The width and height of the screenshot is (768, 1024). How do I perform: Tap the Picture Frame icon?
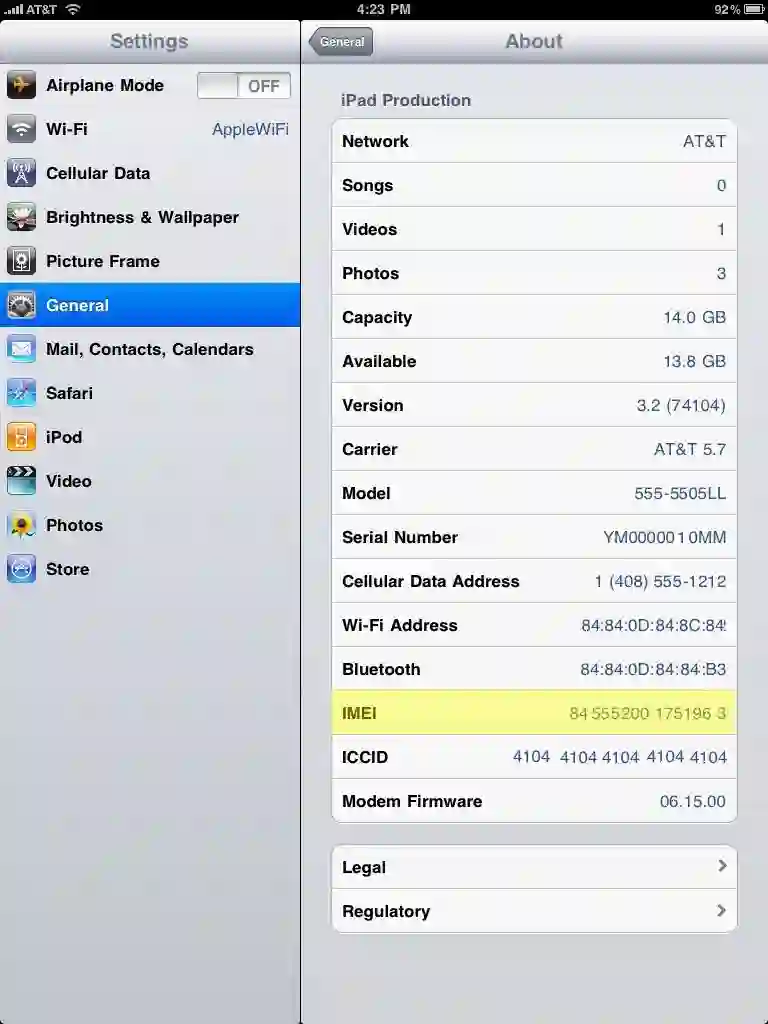(x=21, y=261)
